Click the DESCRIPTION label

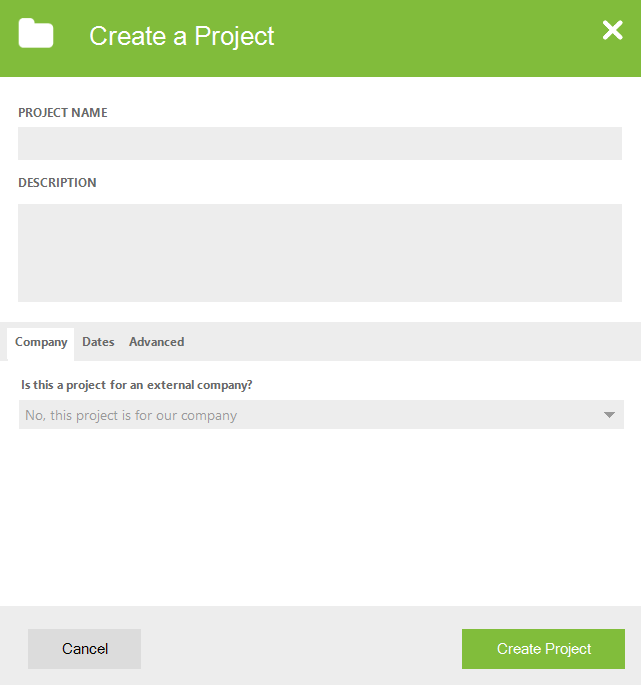coord(57,183)
